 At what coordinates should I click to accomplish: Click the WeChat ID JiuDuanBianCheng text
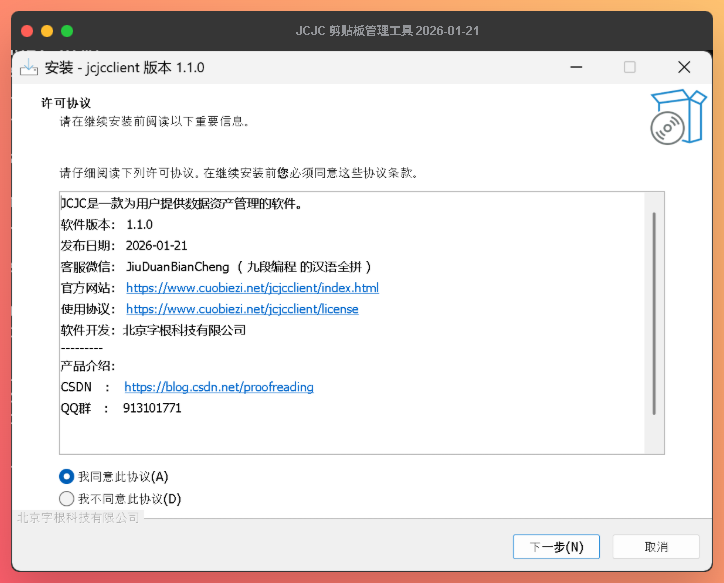(x=178, y=267)
